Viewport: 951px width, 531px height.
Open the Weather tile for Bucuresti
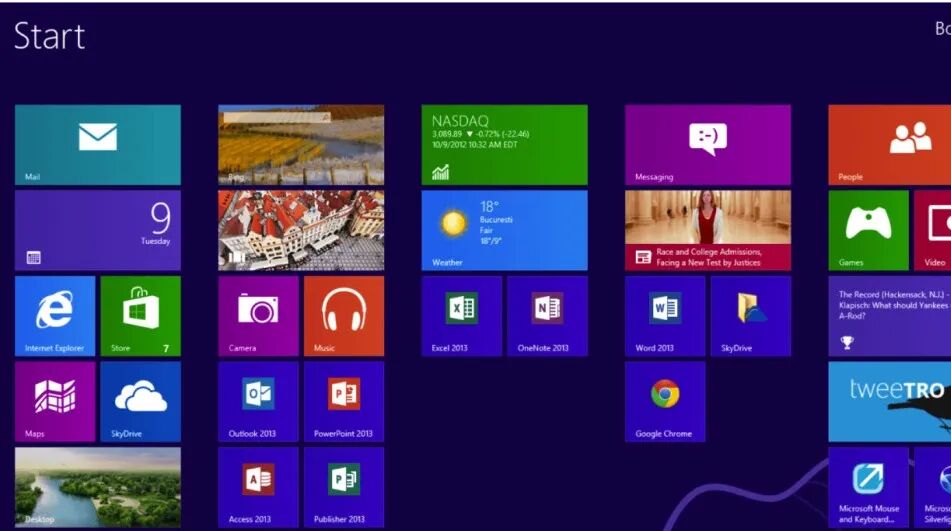(x=505, y=230)
